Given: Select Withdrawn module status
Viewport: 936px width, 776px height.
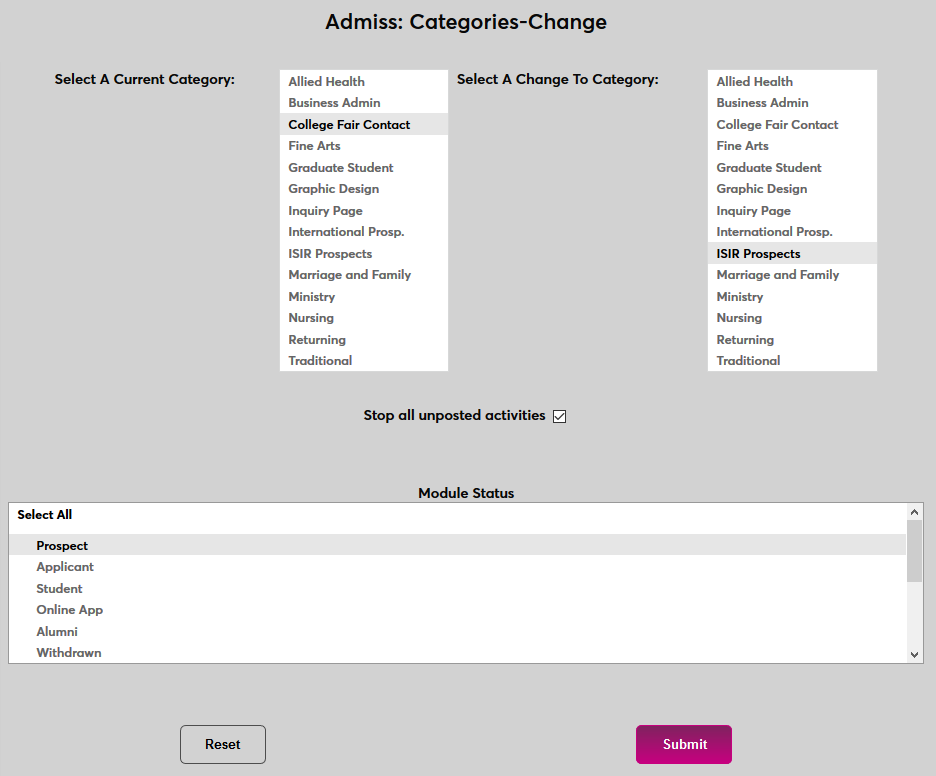Looking at the screenshot, I should tap(69, 653).
